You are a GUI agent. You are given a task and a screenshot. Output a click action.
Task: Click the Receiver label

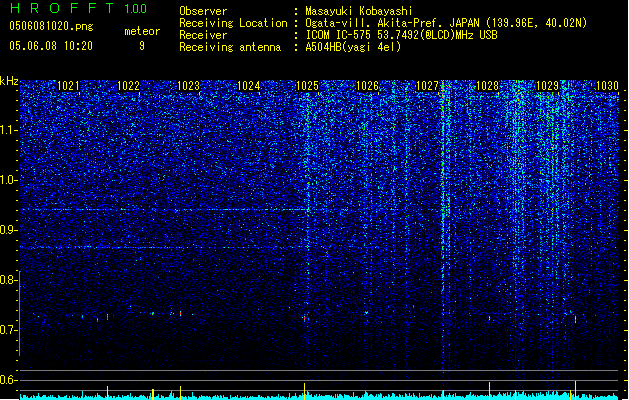[x=203, y=35]
